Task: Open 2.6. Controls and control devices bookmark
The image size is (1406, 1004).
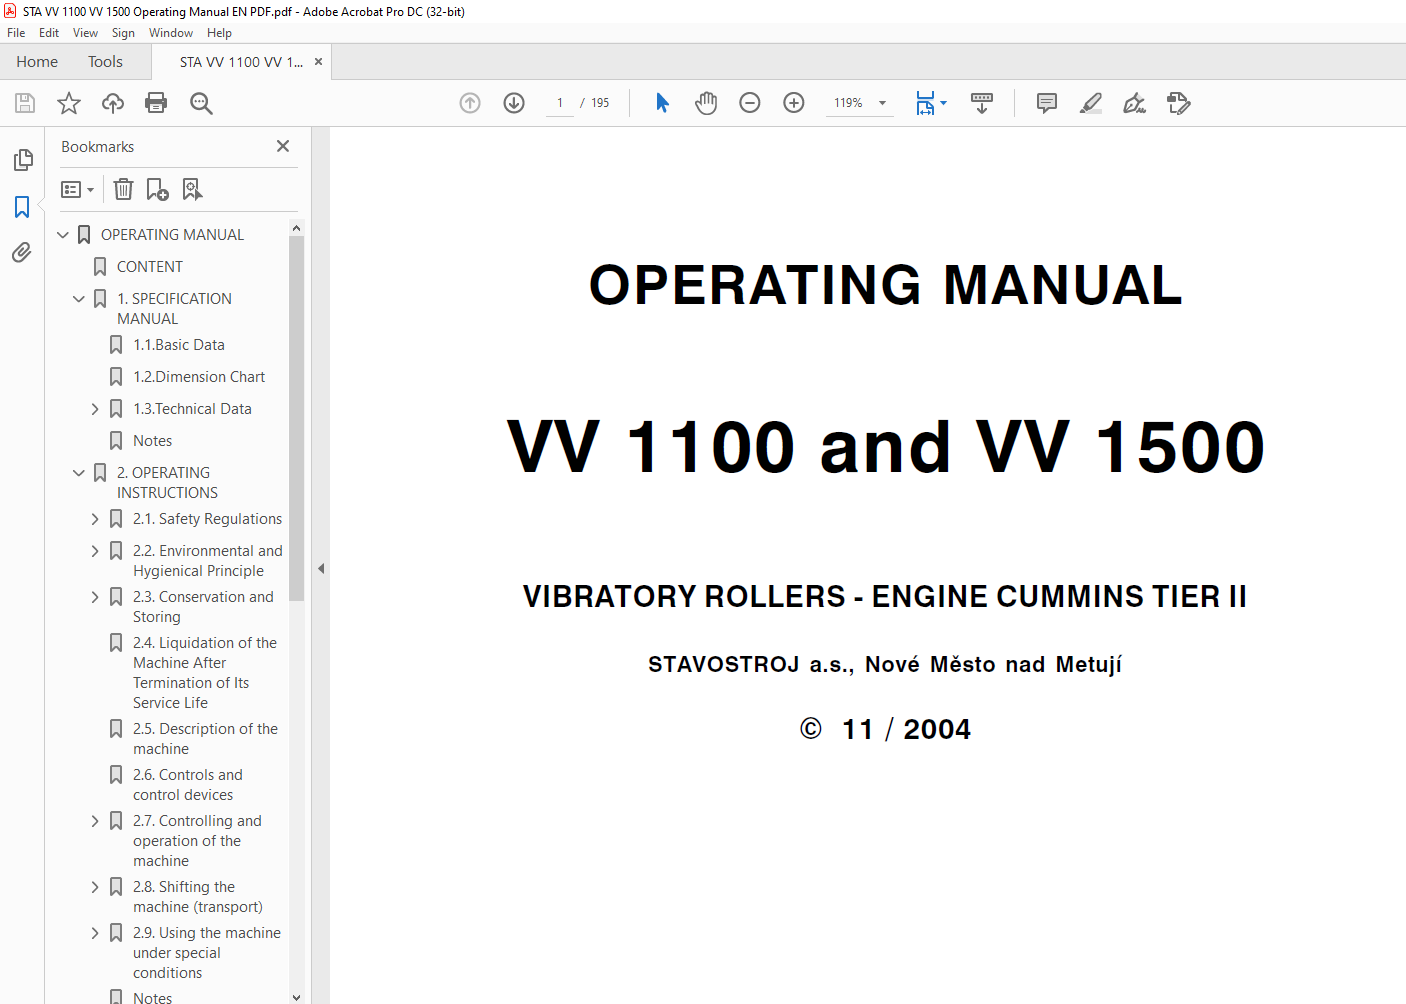Action: tap(188, 785)
